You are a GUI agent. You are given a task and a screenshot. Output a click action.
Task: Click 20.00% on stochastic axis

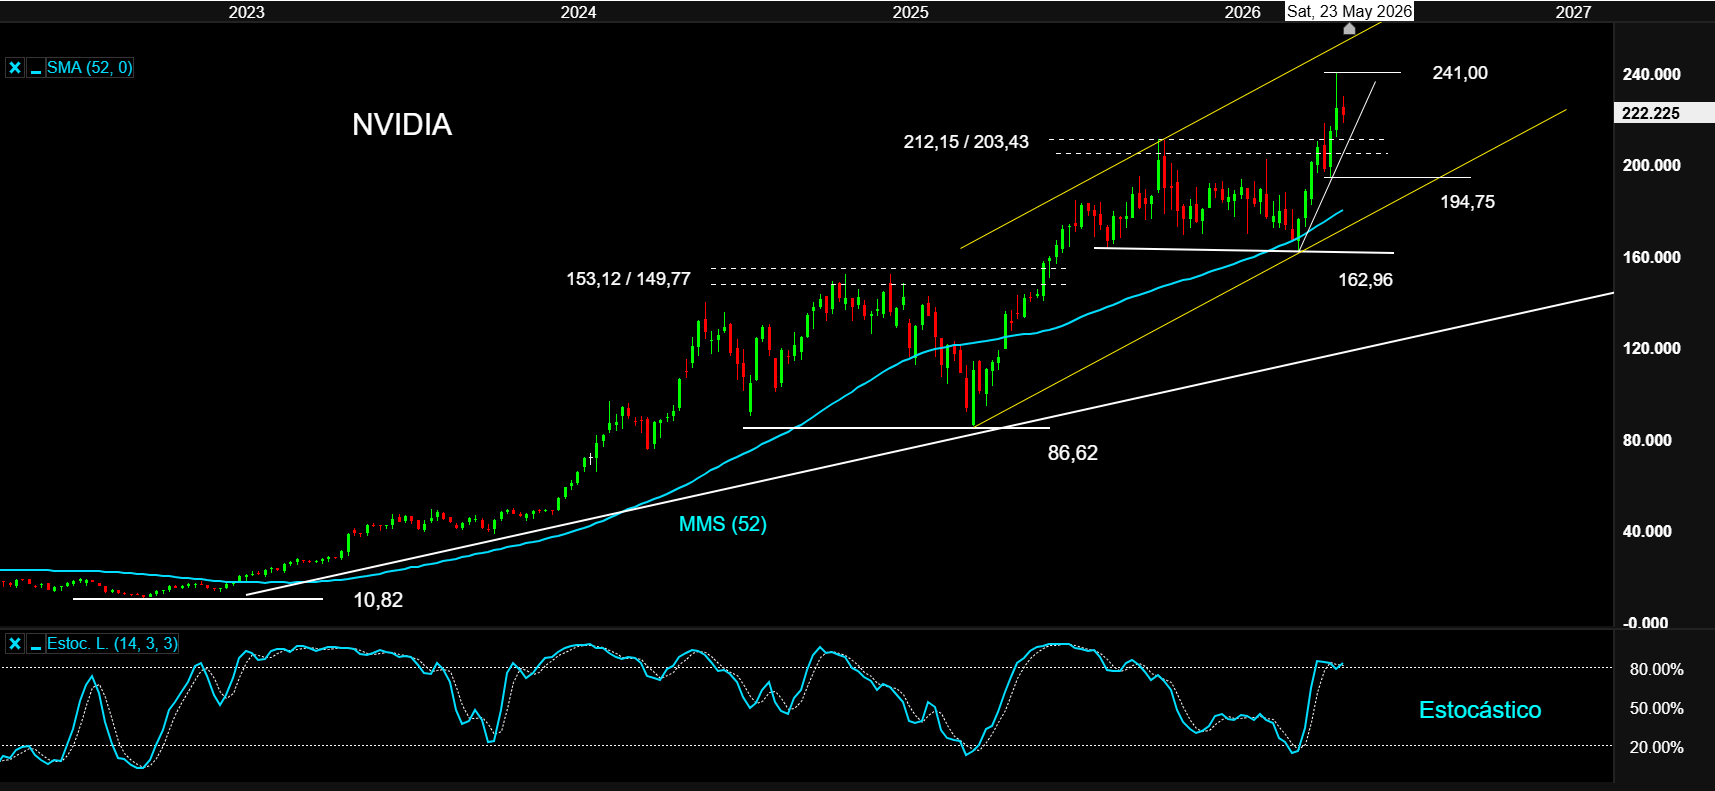point(1656,747)
